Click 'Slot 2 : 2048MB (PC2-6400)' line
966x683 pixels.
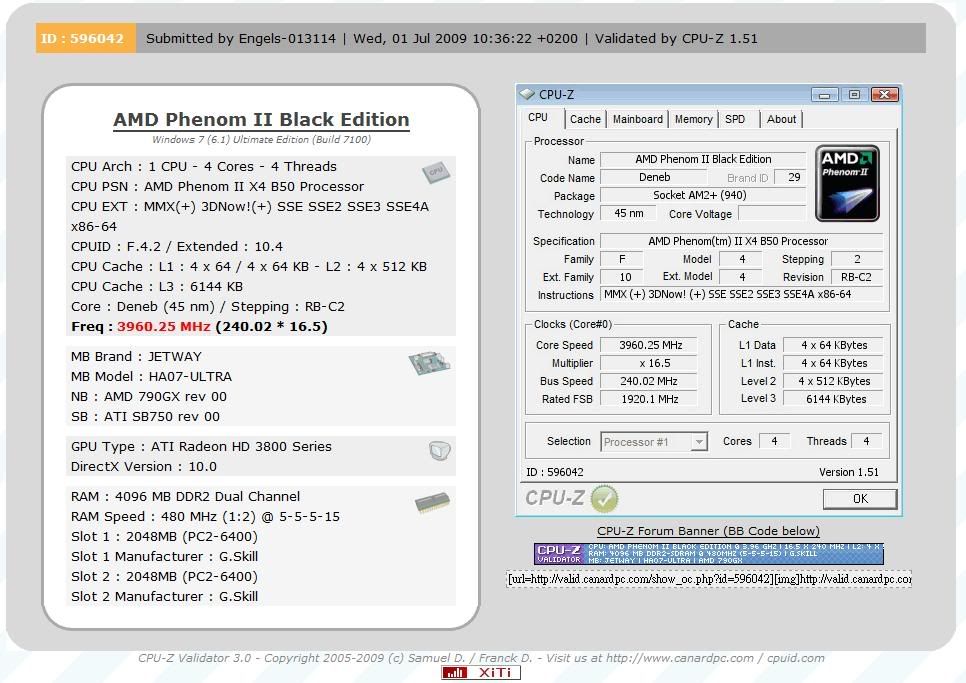(x=164, y=576)
